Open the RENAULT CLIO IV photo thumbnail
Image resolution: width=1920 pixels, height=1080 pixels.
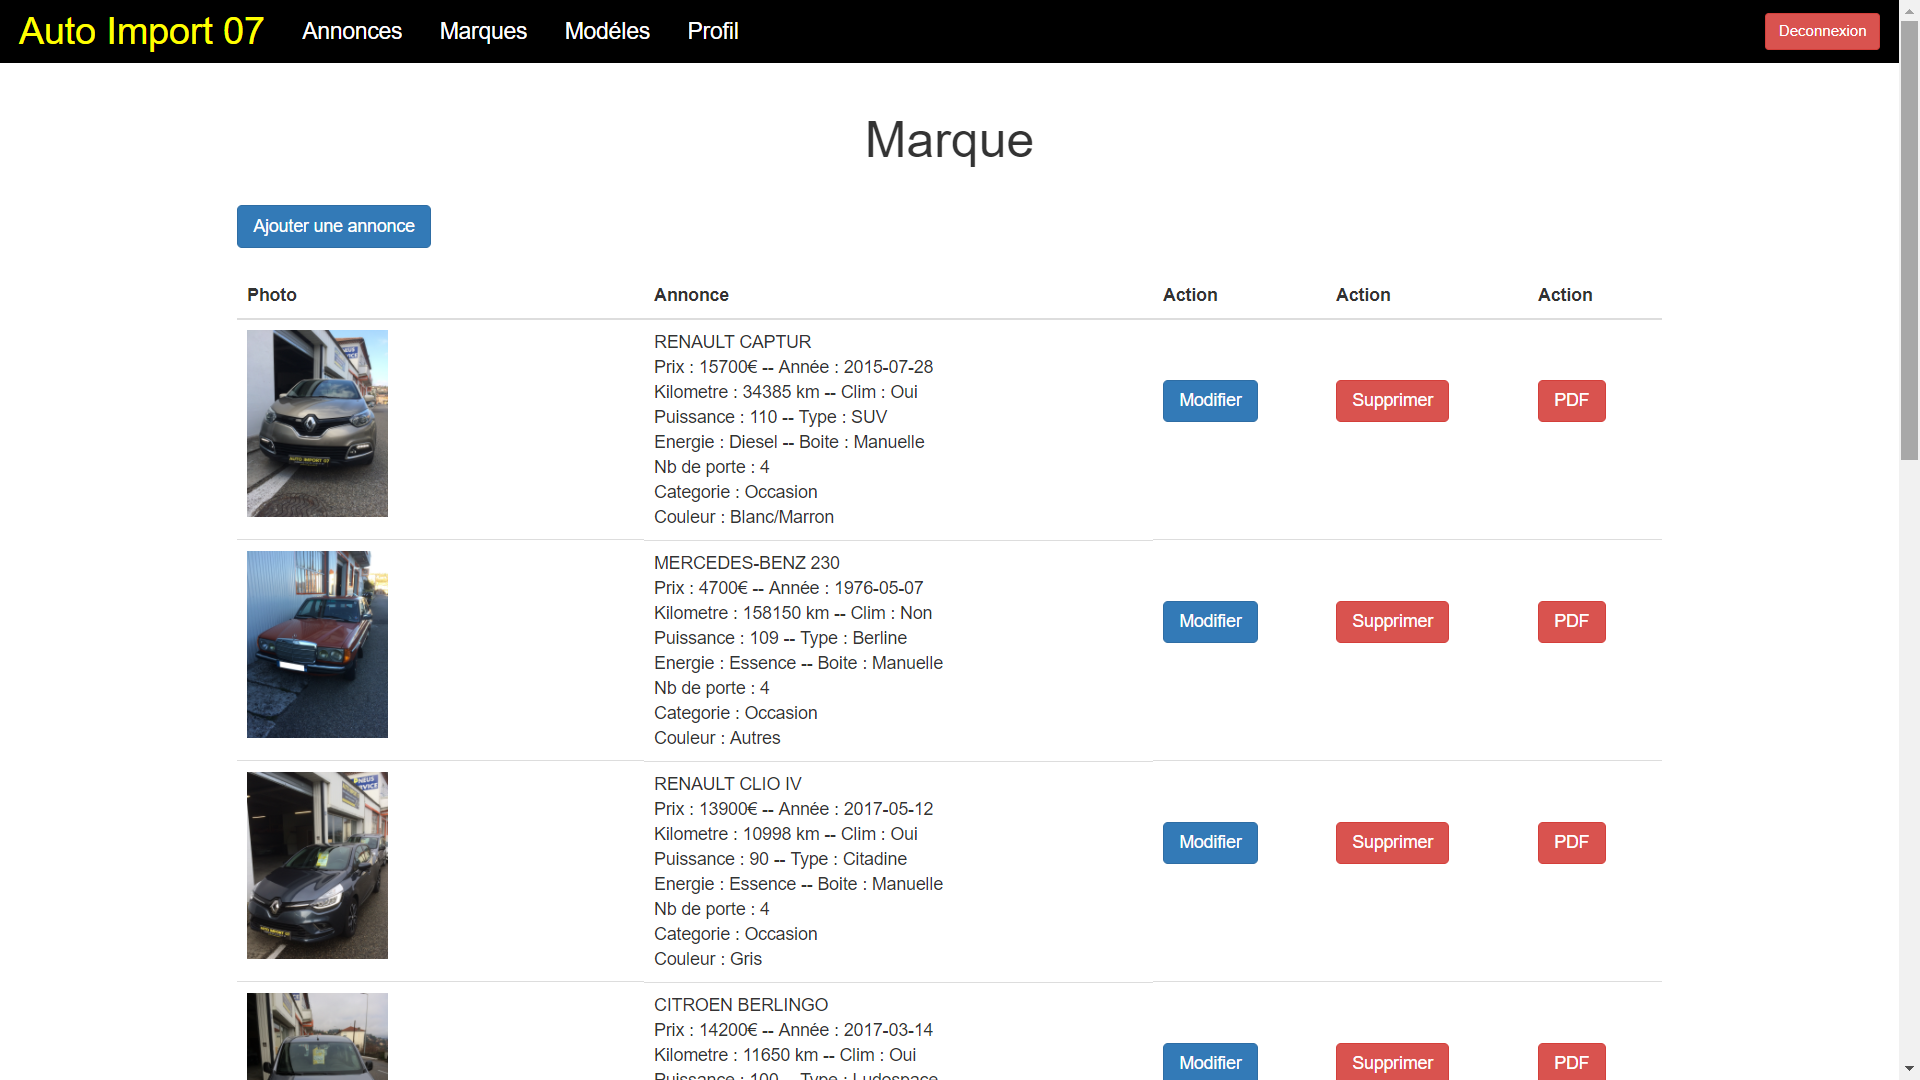317,866
